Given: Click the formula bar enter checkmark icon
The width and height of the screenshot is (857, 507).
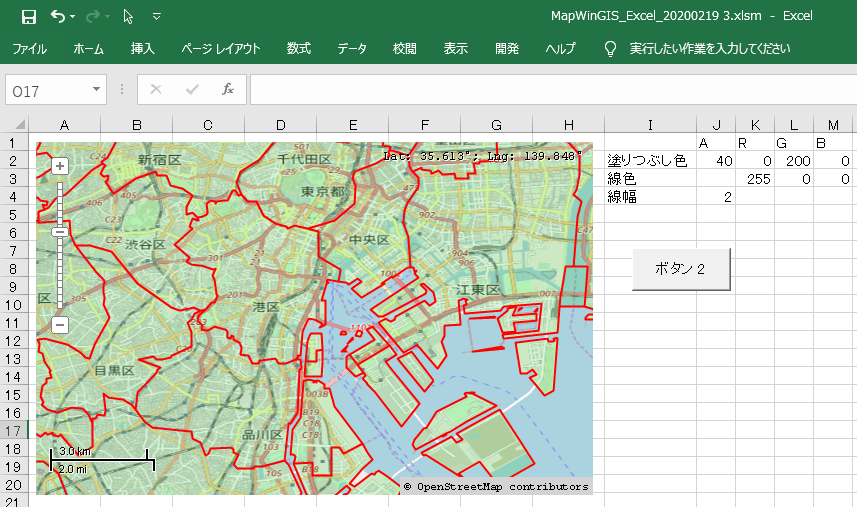Looking at the screenshot, I should pyautogui.click(x=192, y=89).
